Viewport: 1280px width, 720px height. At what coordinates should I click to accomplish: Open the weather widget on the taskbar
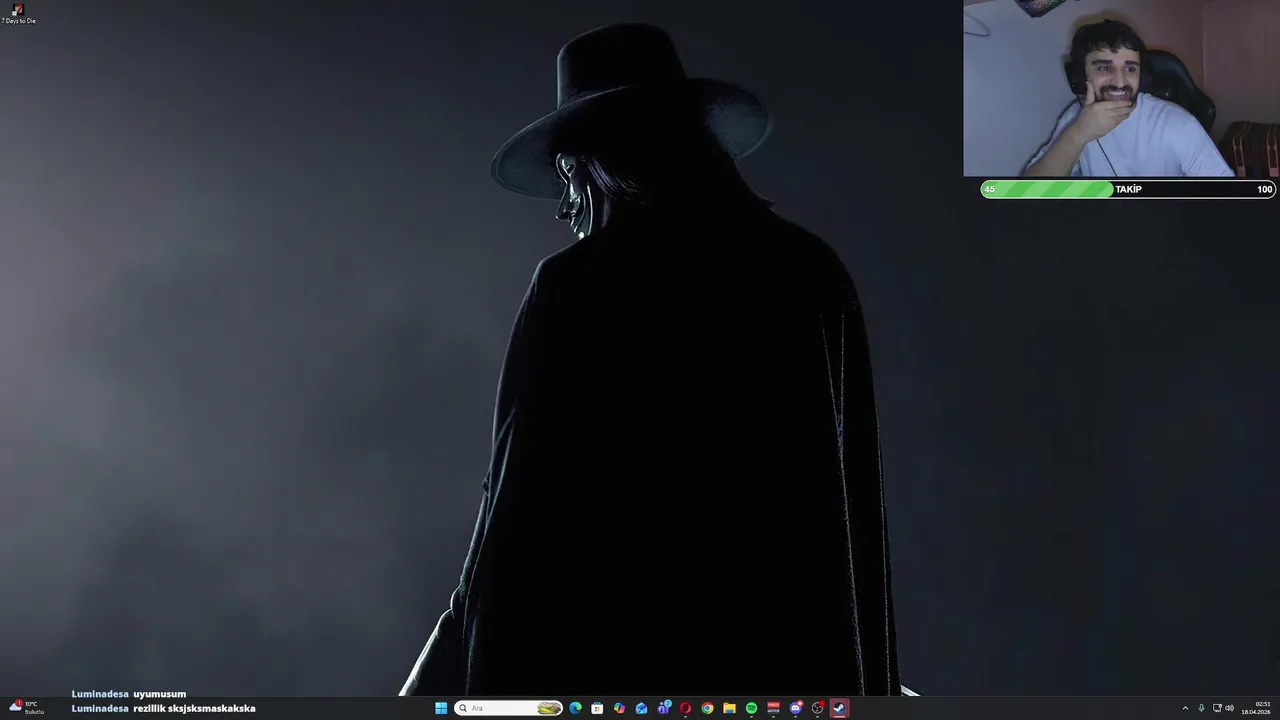25,708
